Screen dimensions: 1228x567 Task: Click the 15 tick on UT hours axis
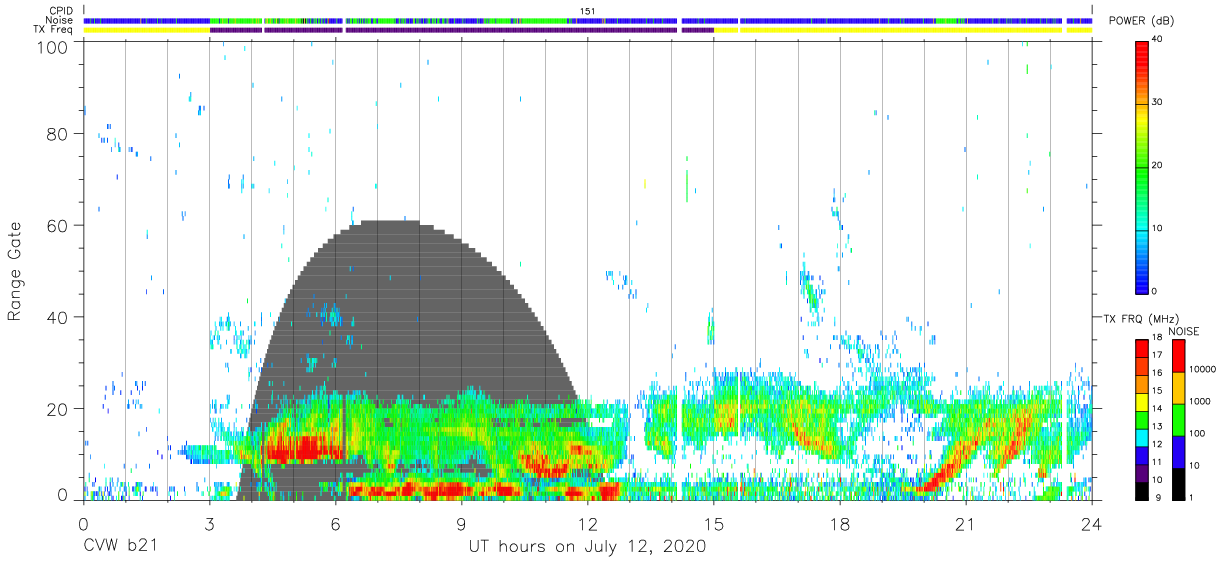tap(714, 523)
